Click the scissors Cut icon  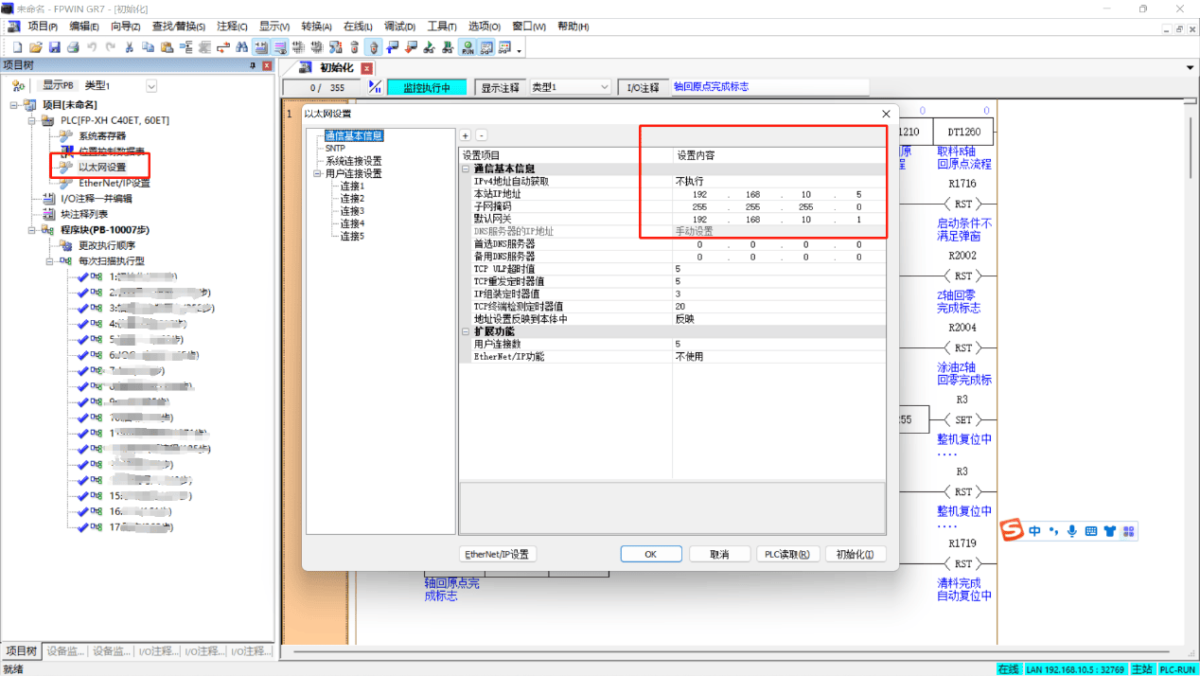(129, 47)
